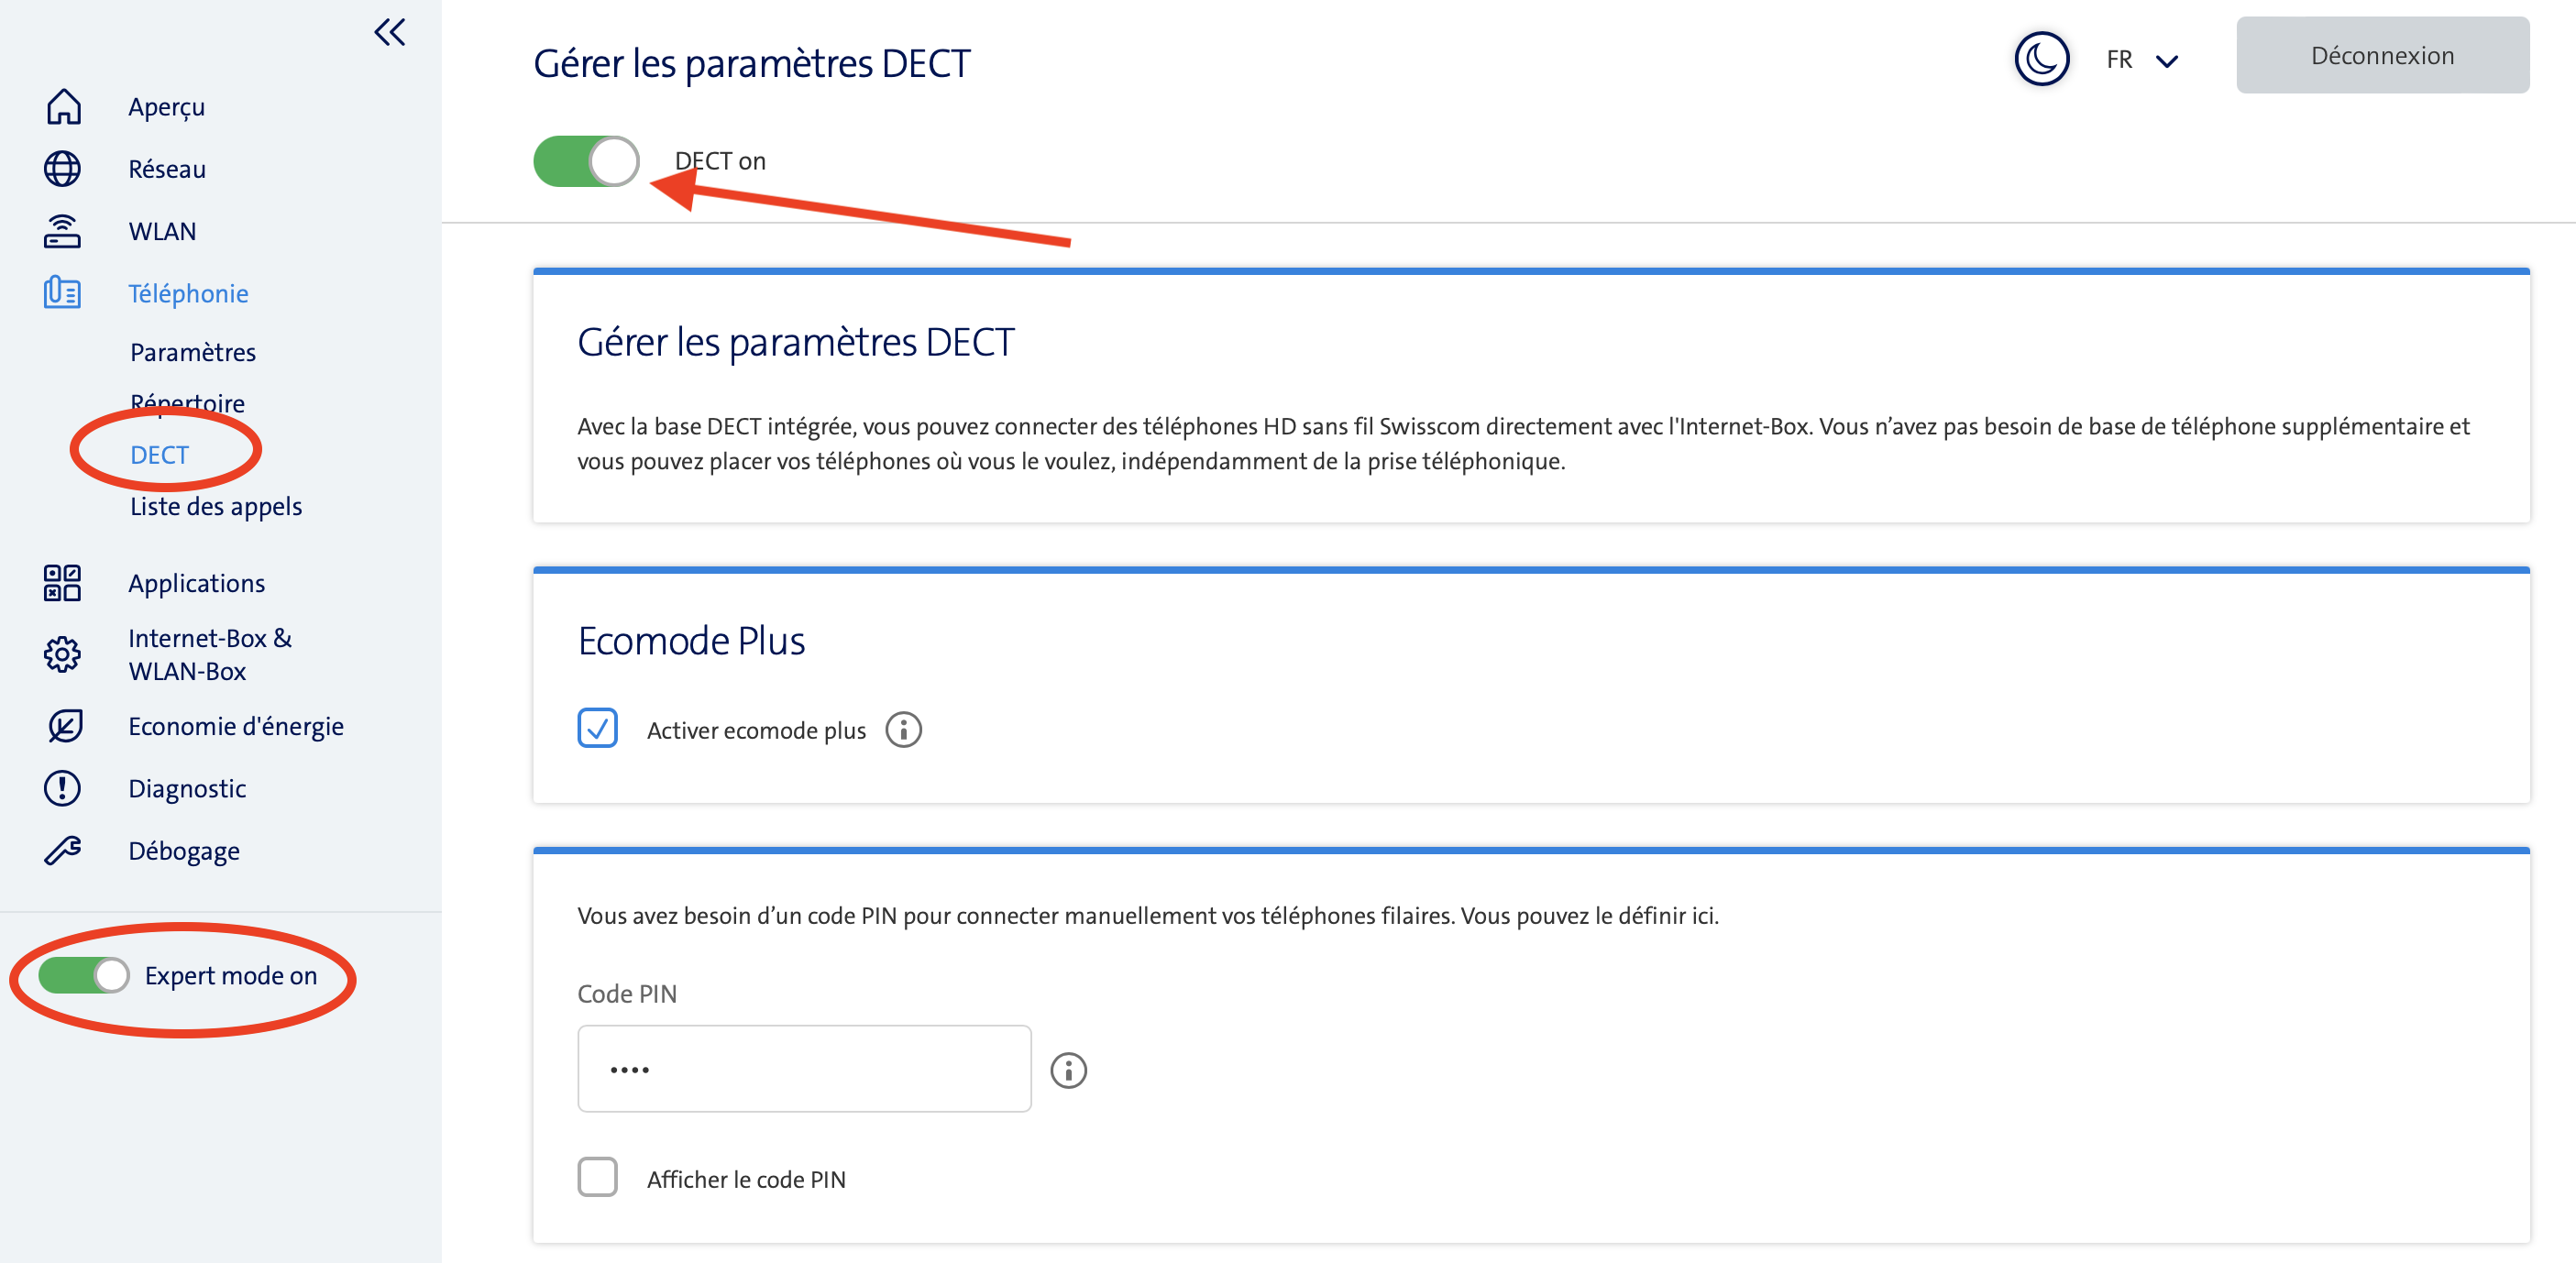Screen dimensions: 2576x1263
Task: Open the Liste des appels submenu
Action: [x=216, y=507]
